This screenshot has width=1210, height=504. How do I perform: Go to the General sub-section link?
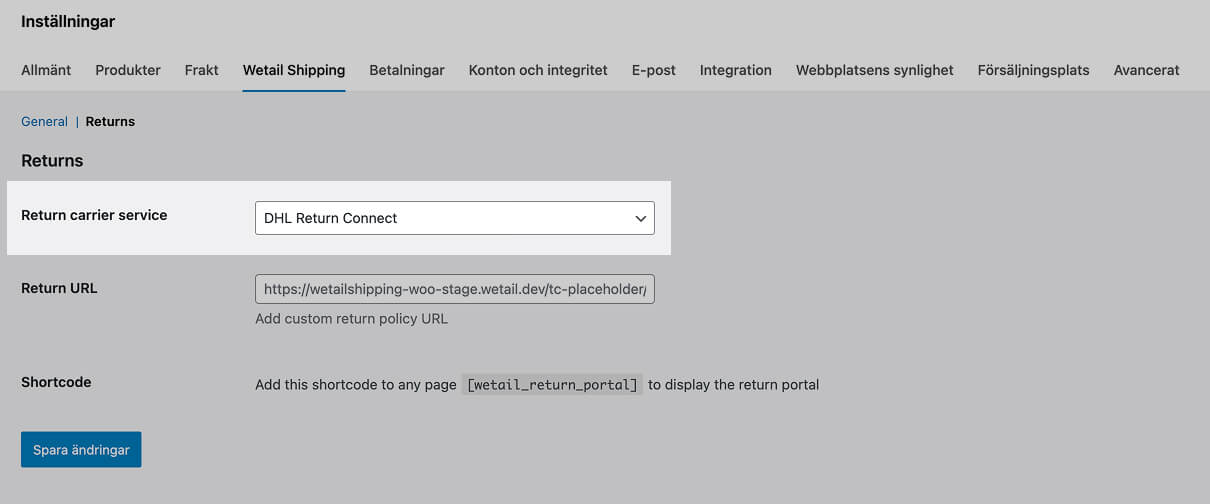(x=44, y=121)
